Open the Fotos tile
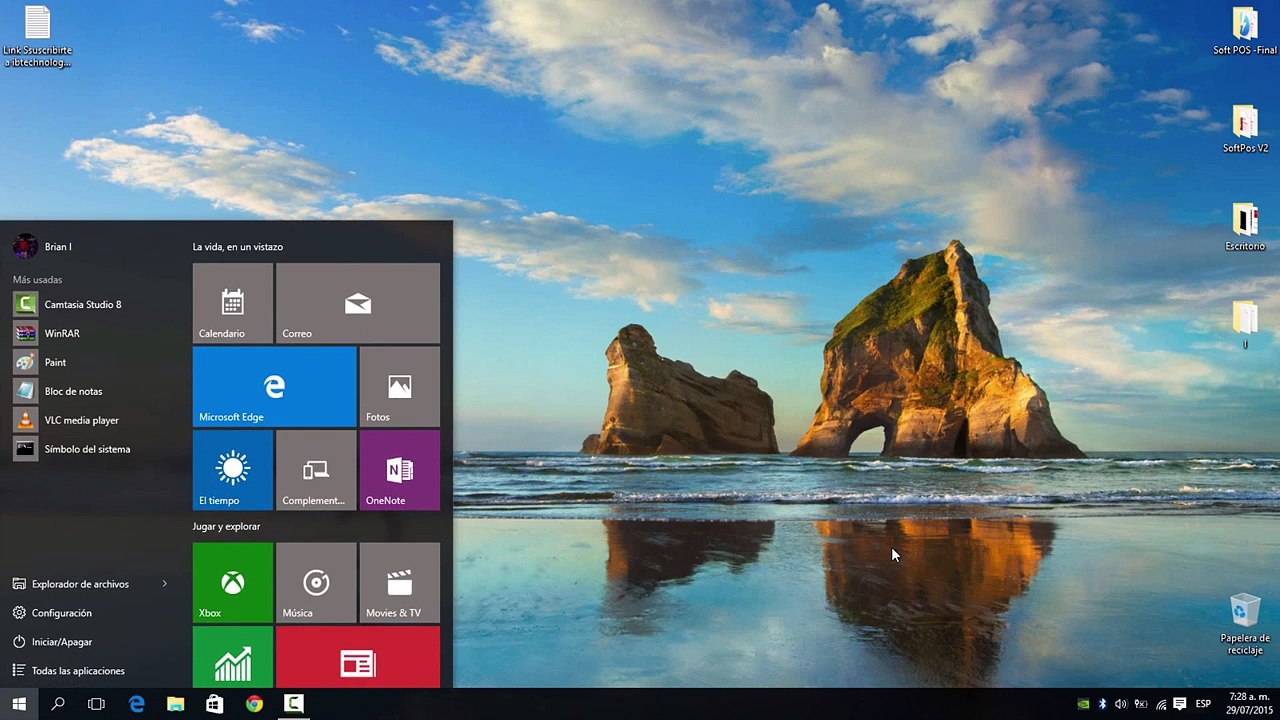The width and height of the screenshot is (1280, 720). click(x=400, y=386)
